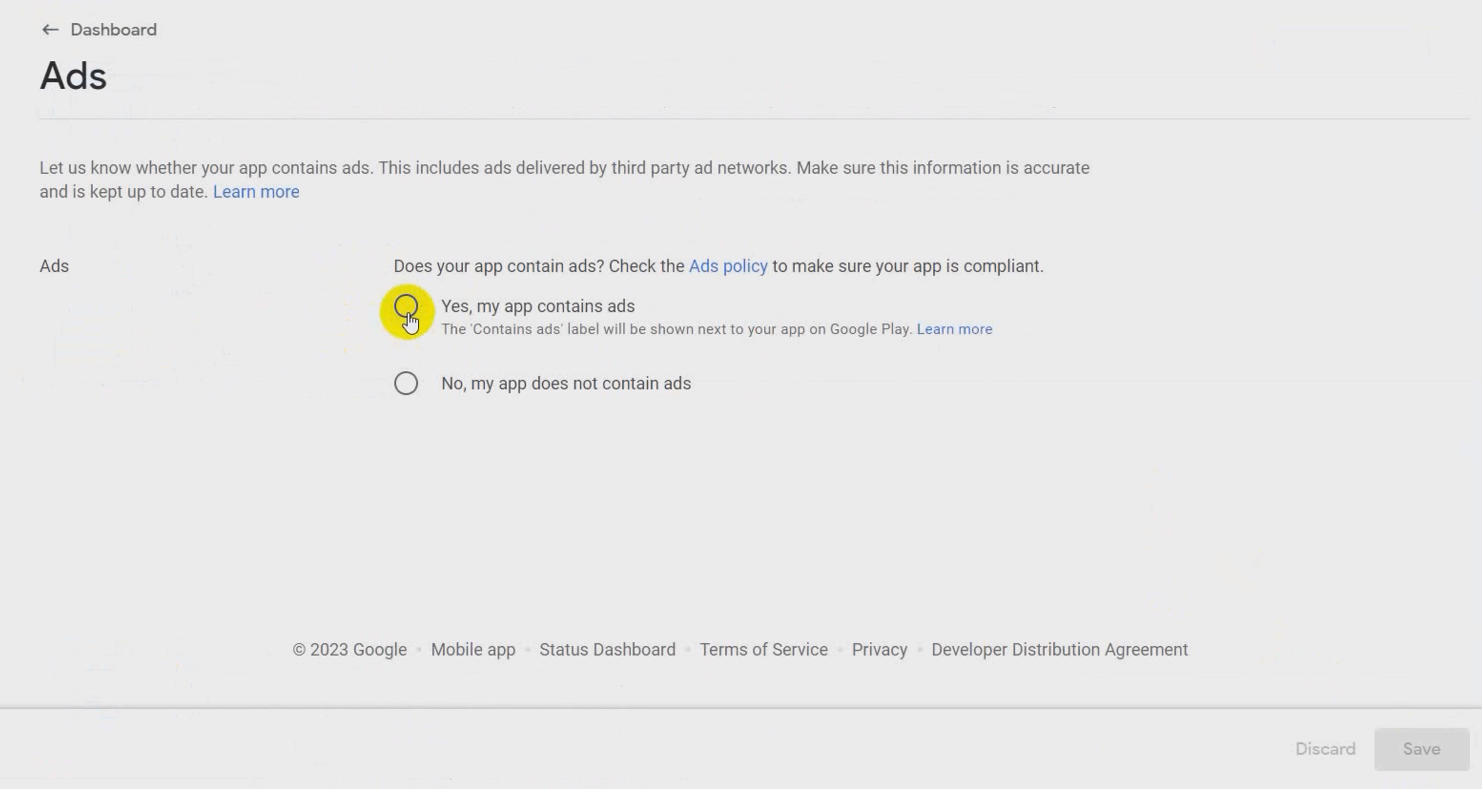
Task: Click the 'Dashboard' breadcrumb text
Action: tap(113, 30)
